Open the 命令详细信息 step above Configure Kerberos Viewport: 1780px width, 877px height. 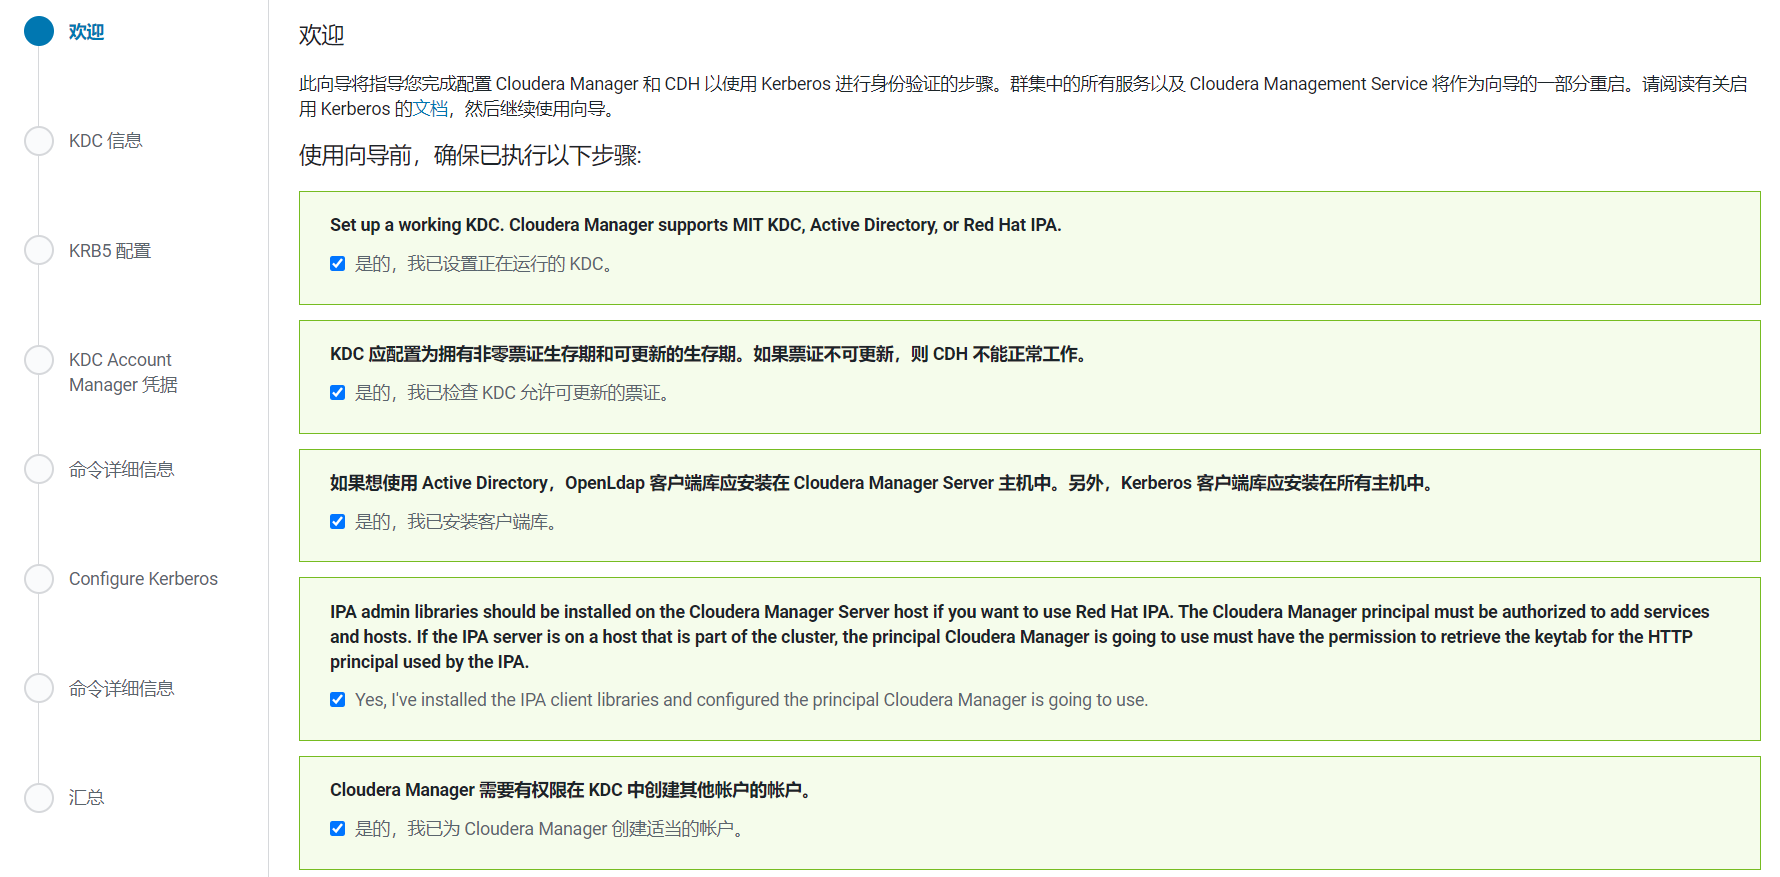(x=121, y=470)
